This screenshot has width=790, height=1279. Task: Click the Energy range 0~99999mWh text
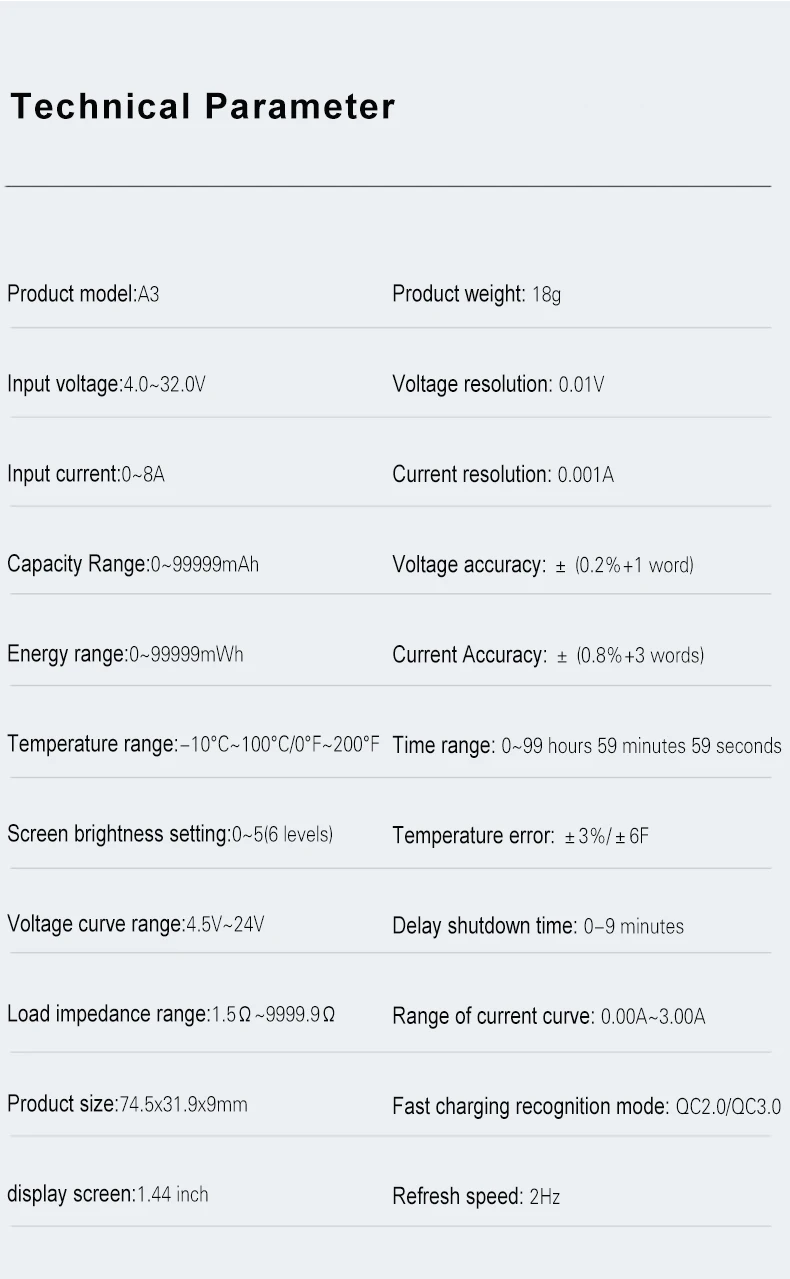tap(125, 654)
